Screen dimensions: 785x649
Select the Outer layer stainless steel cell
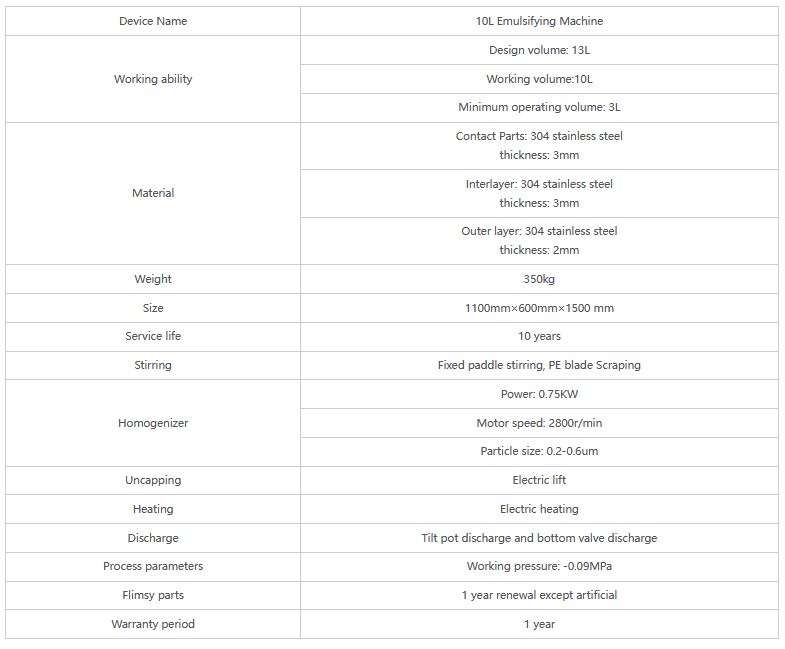[x=539, y=240]
